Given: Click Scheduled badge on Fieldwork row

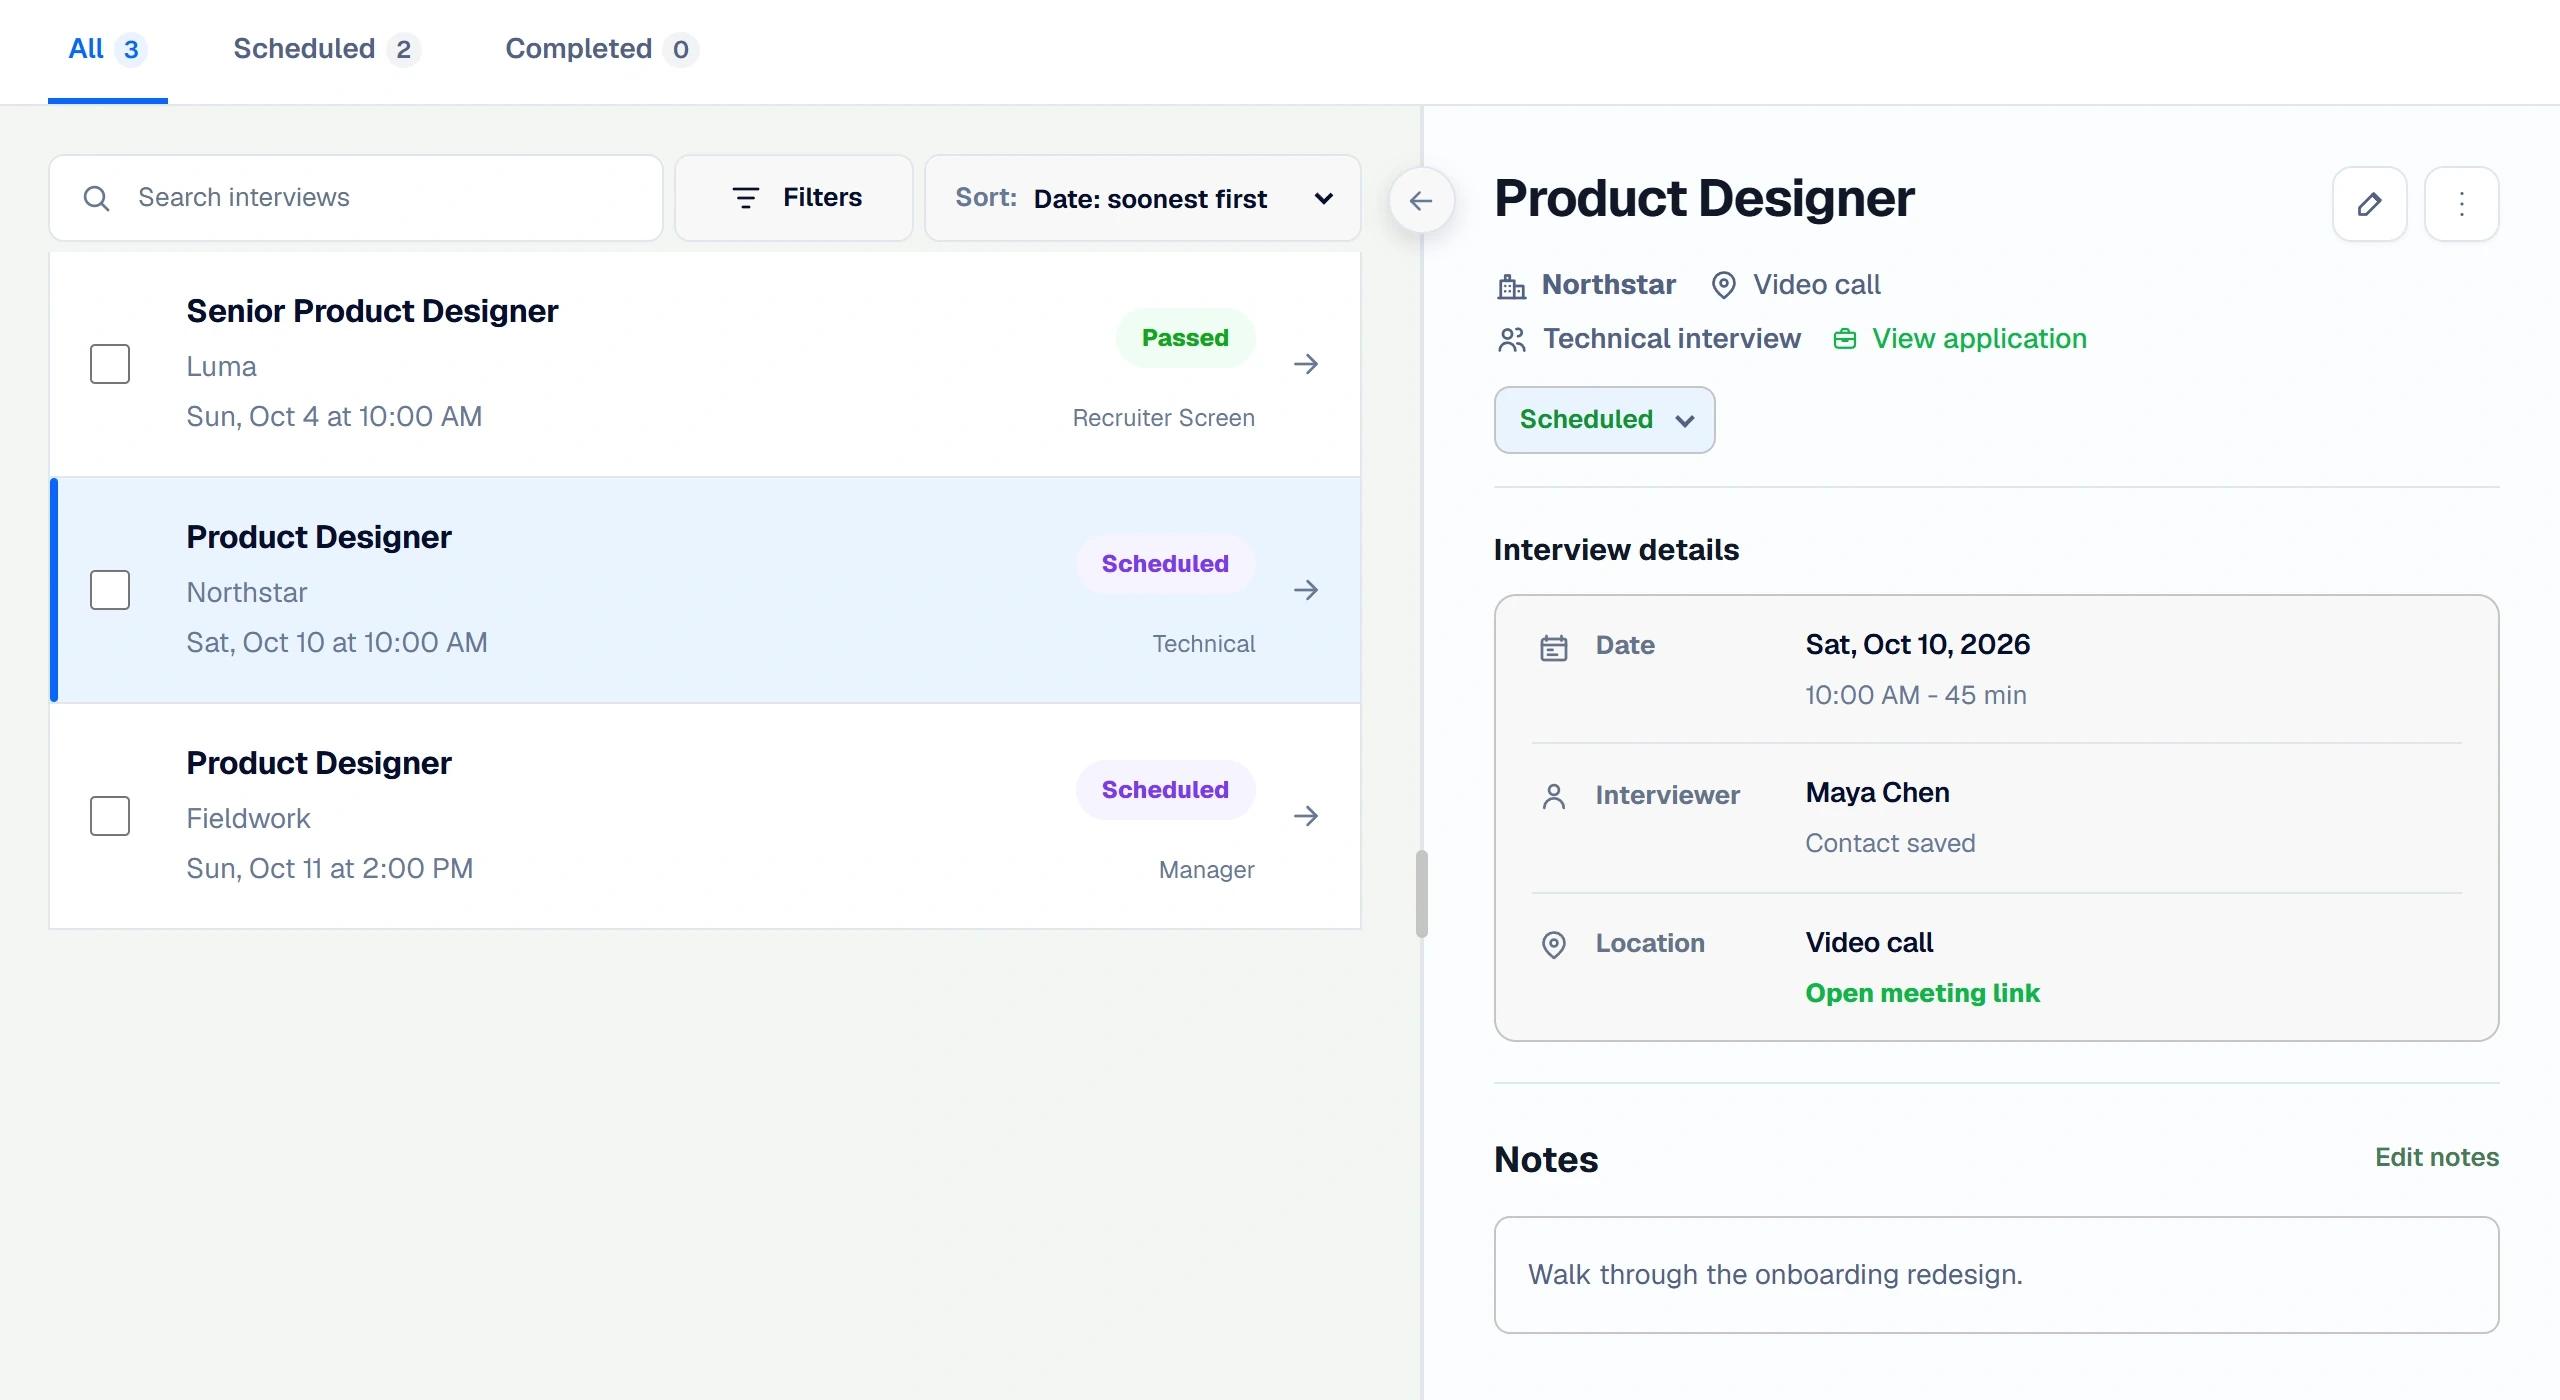Looking at the screenshot, I should tap(1165, 790).
